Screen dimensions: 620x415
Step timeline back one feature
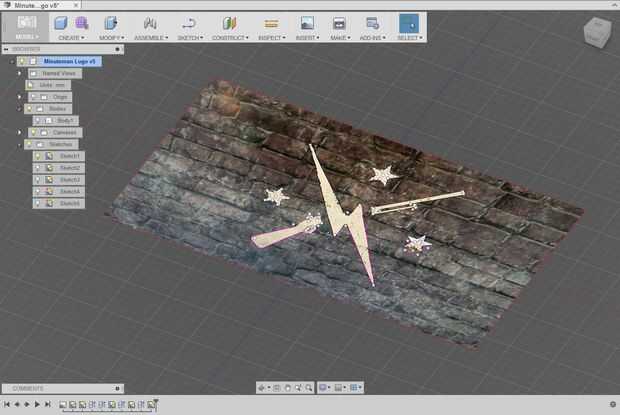pos(17,404)
